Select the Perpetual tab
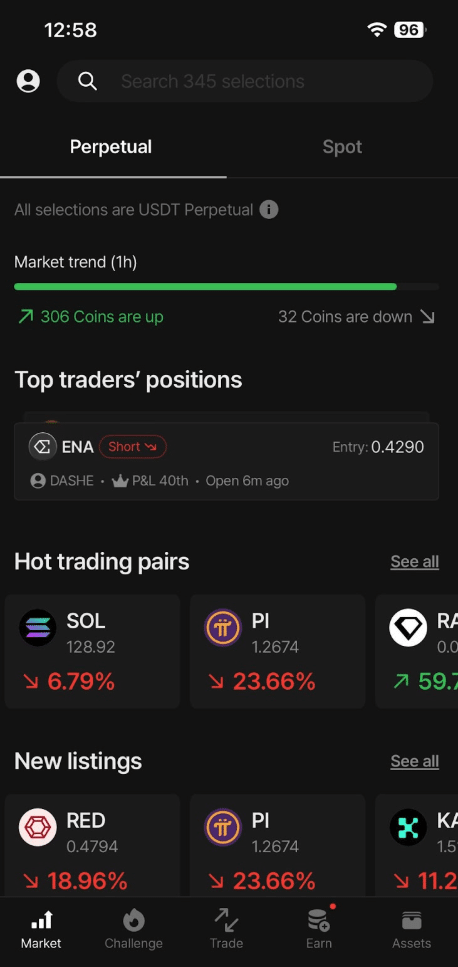The image size is (458, 967). 111,147
